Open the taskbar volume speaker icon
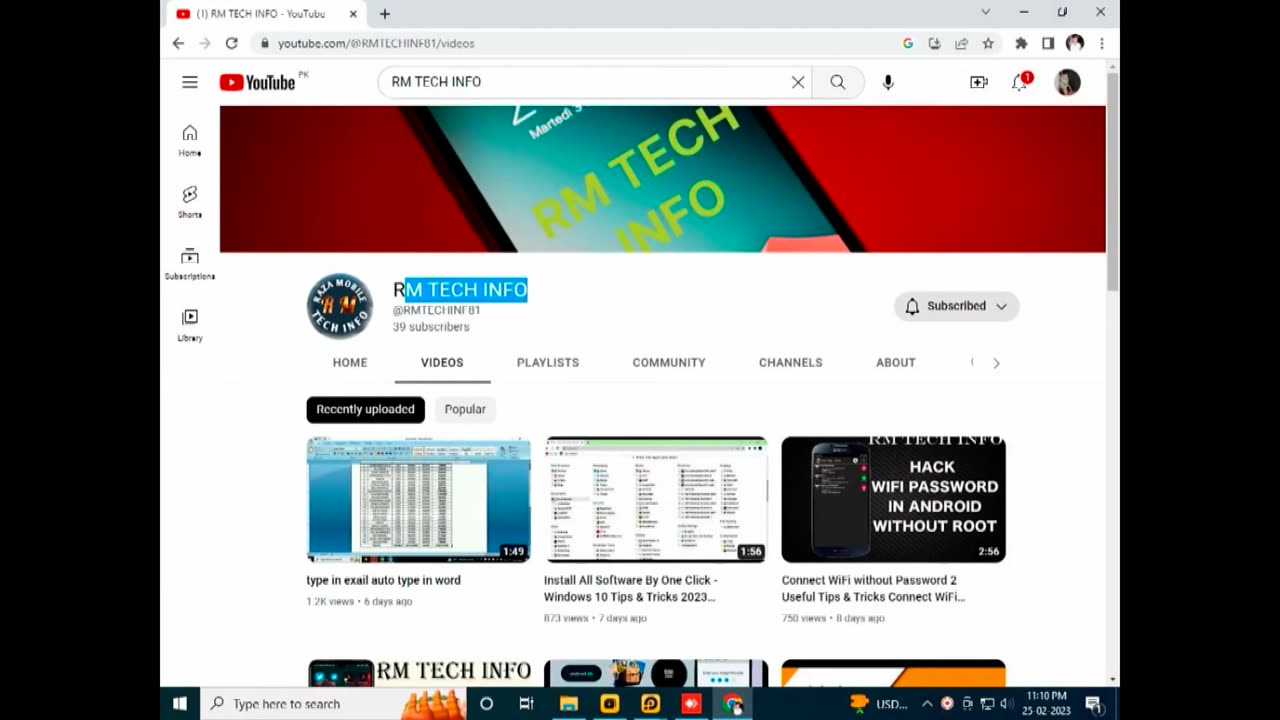The image size is (1280, 720). tap(1005, 704)
